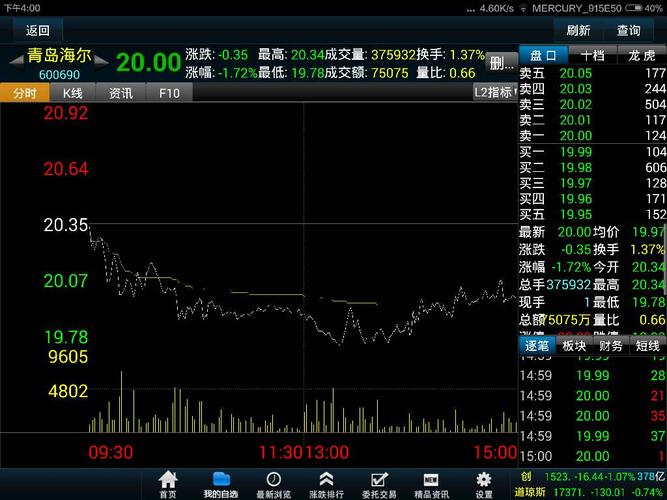Tap the 20.35 previous close axis label
The image size is (667, 500).
66,225
